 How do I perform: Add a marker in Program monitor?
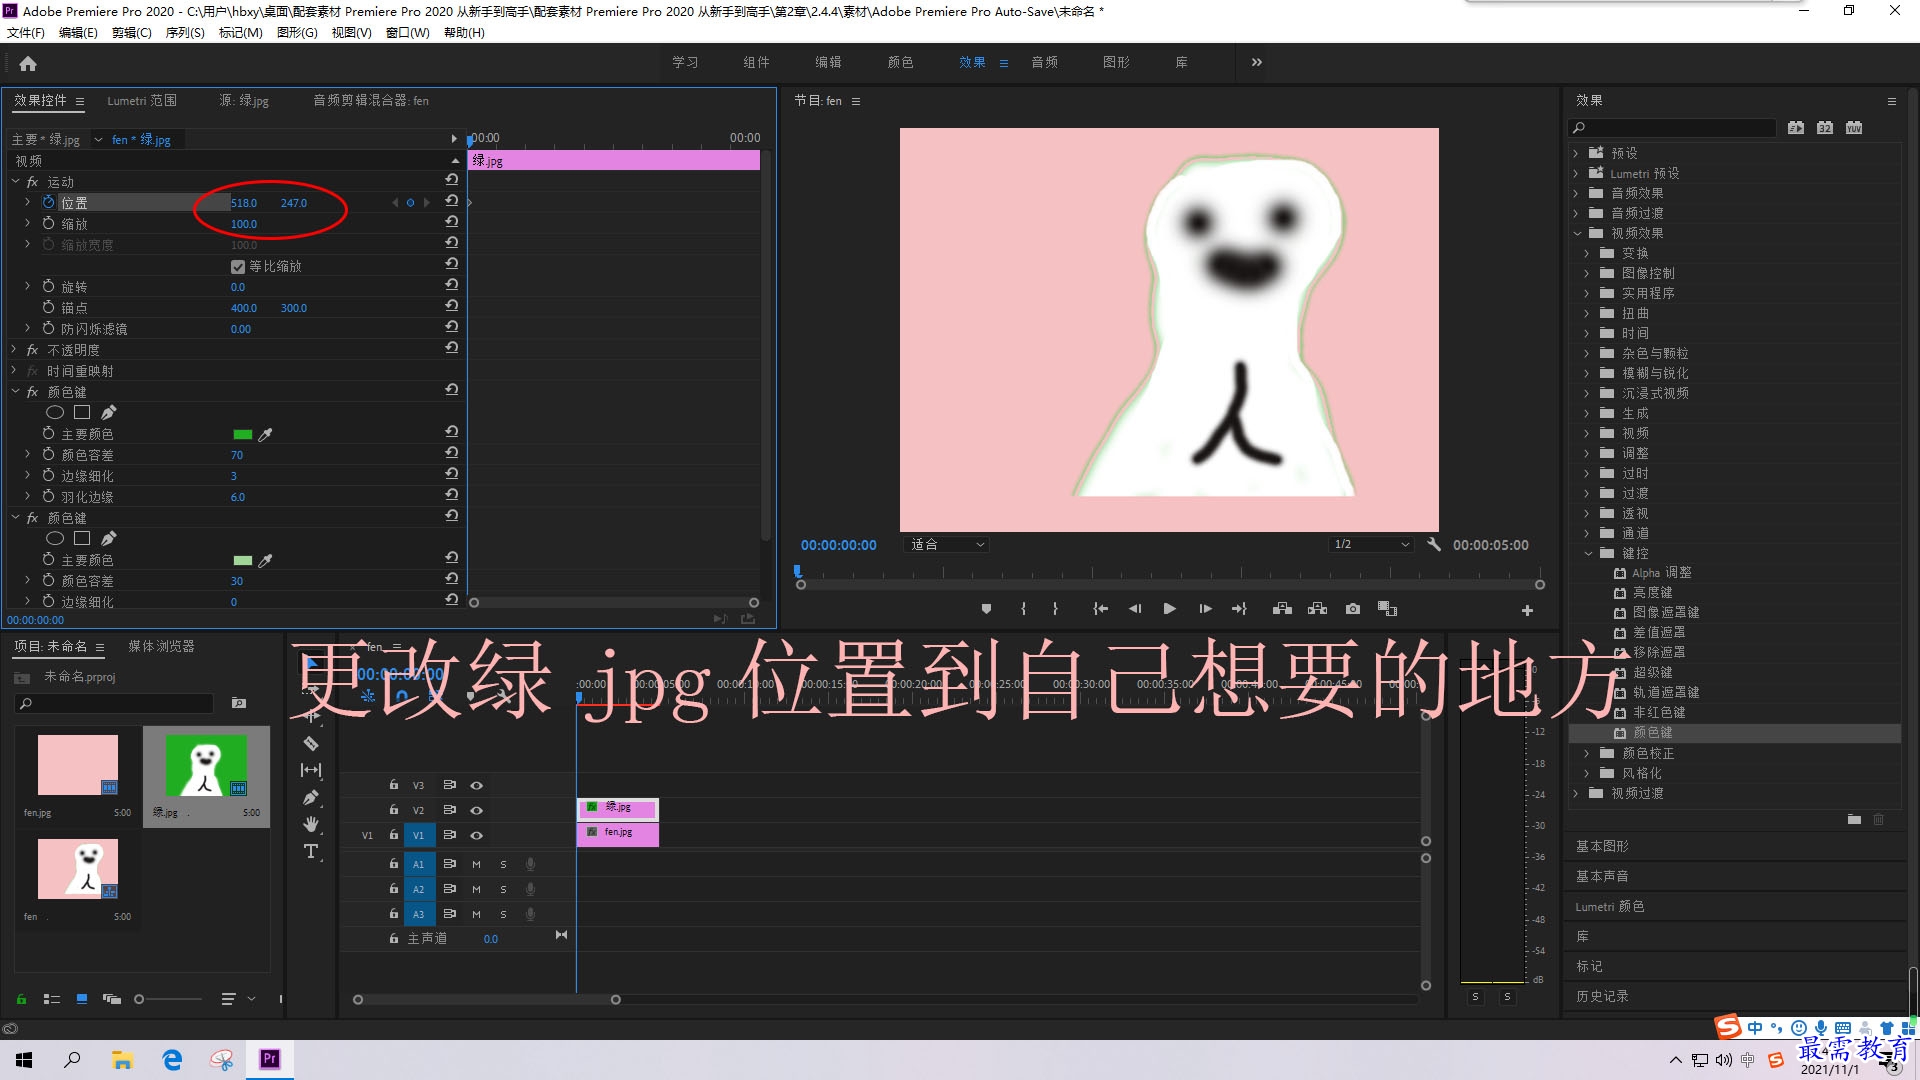(986, 608)
